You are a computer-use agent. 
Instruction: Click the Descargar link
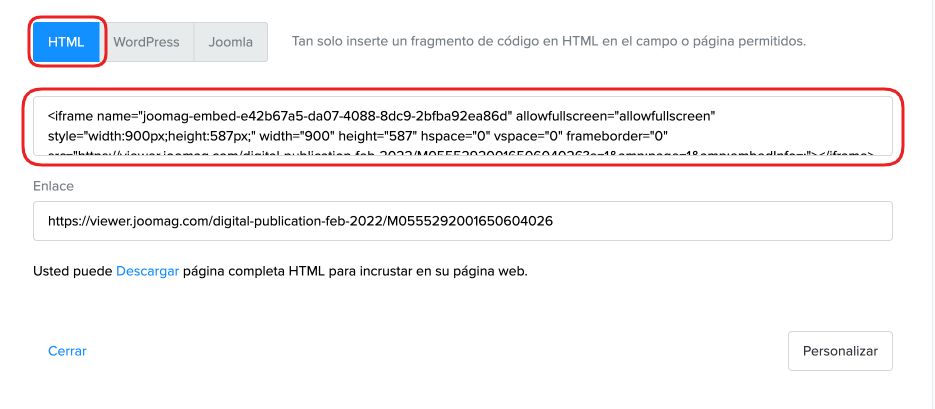click(147, 271)
